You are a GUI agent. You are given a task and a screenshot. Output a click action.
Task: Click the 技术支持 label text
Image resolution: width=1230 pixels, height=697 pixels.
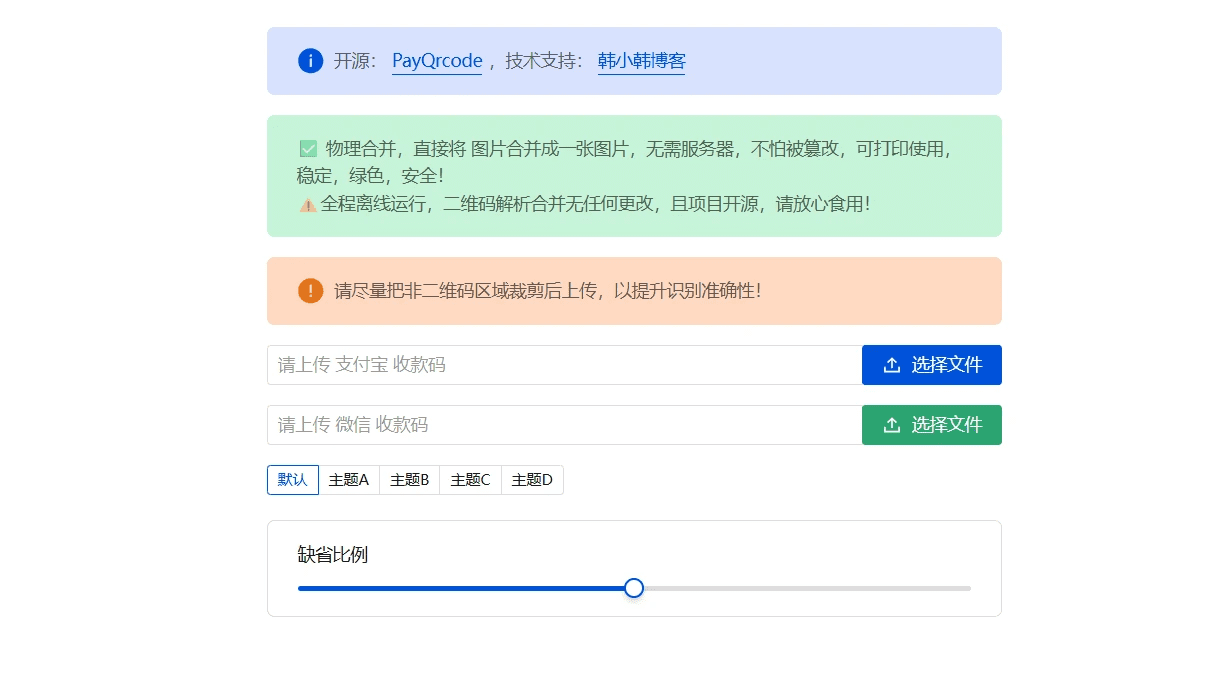click(x=544, y=61)
